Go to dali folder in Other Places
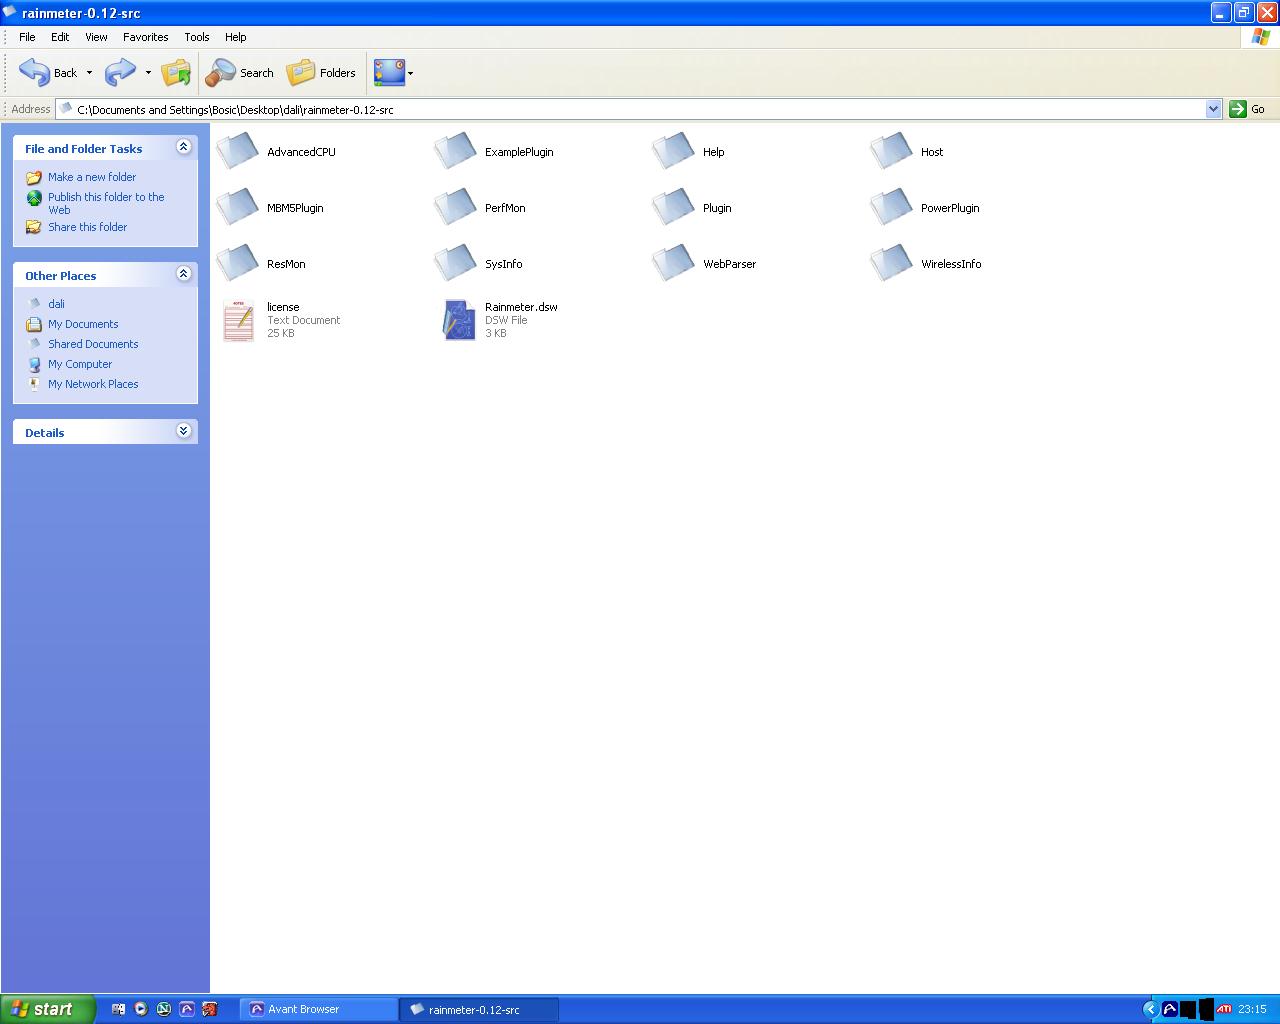Screen dimensions: 1280x1024 pos(56,304)
